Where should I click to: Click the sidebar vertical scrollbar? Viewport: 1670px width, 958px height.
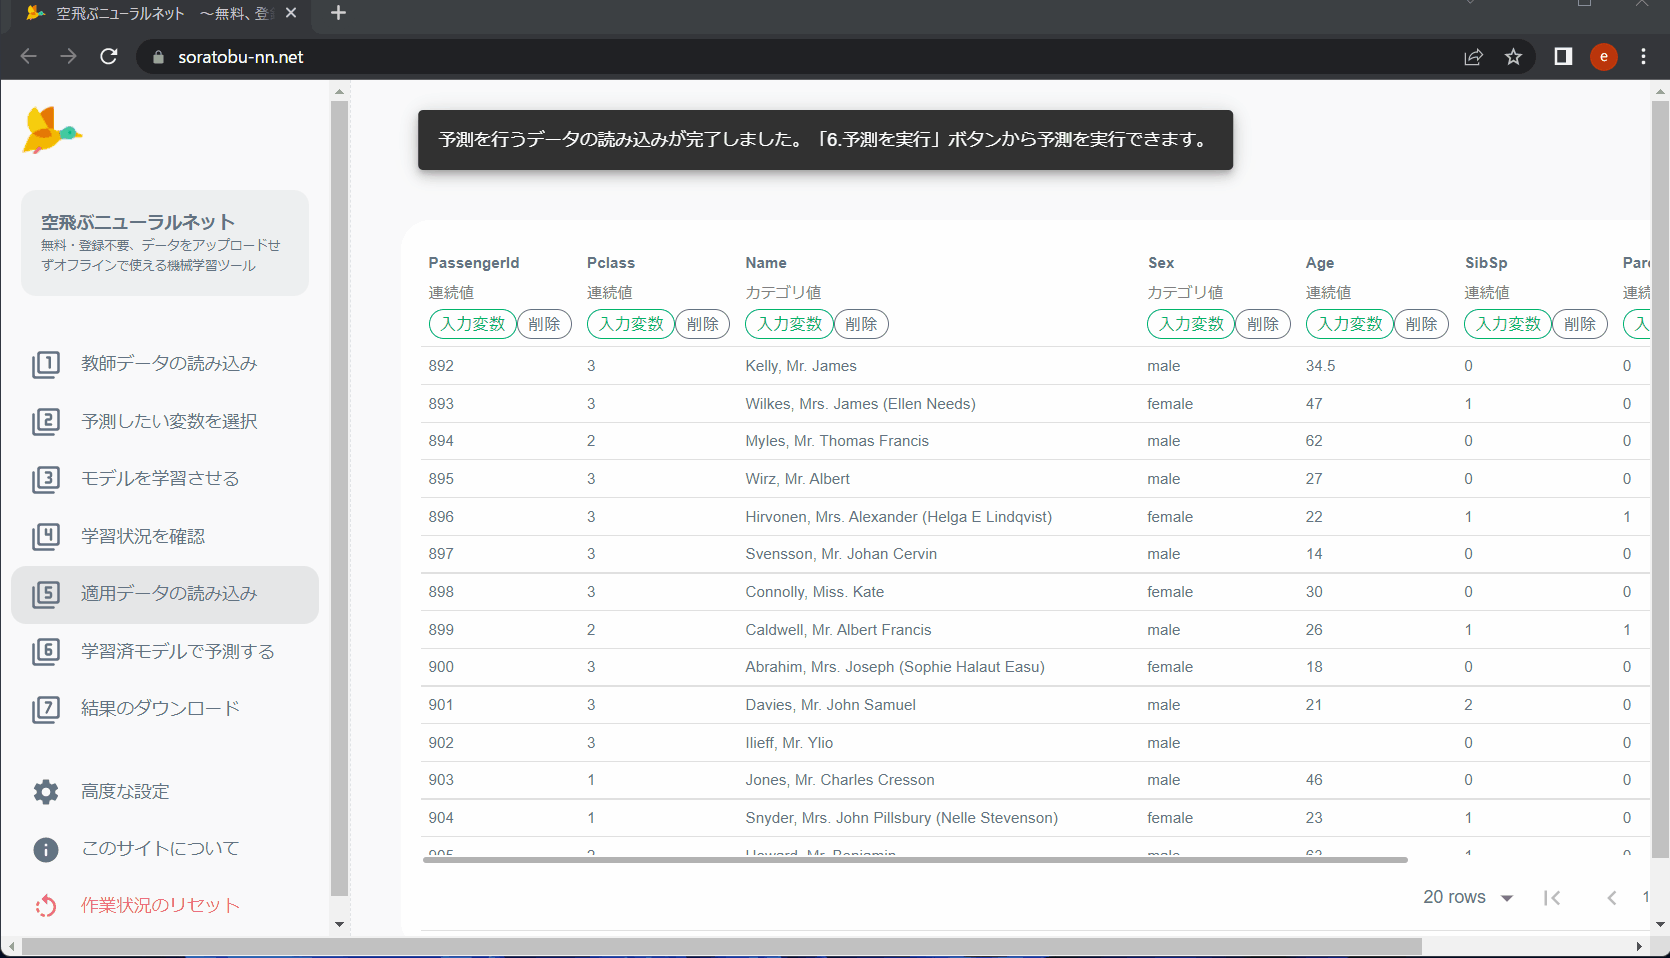339,497
